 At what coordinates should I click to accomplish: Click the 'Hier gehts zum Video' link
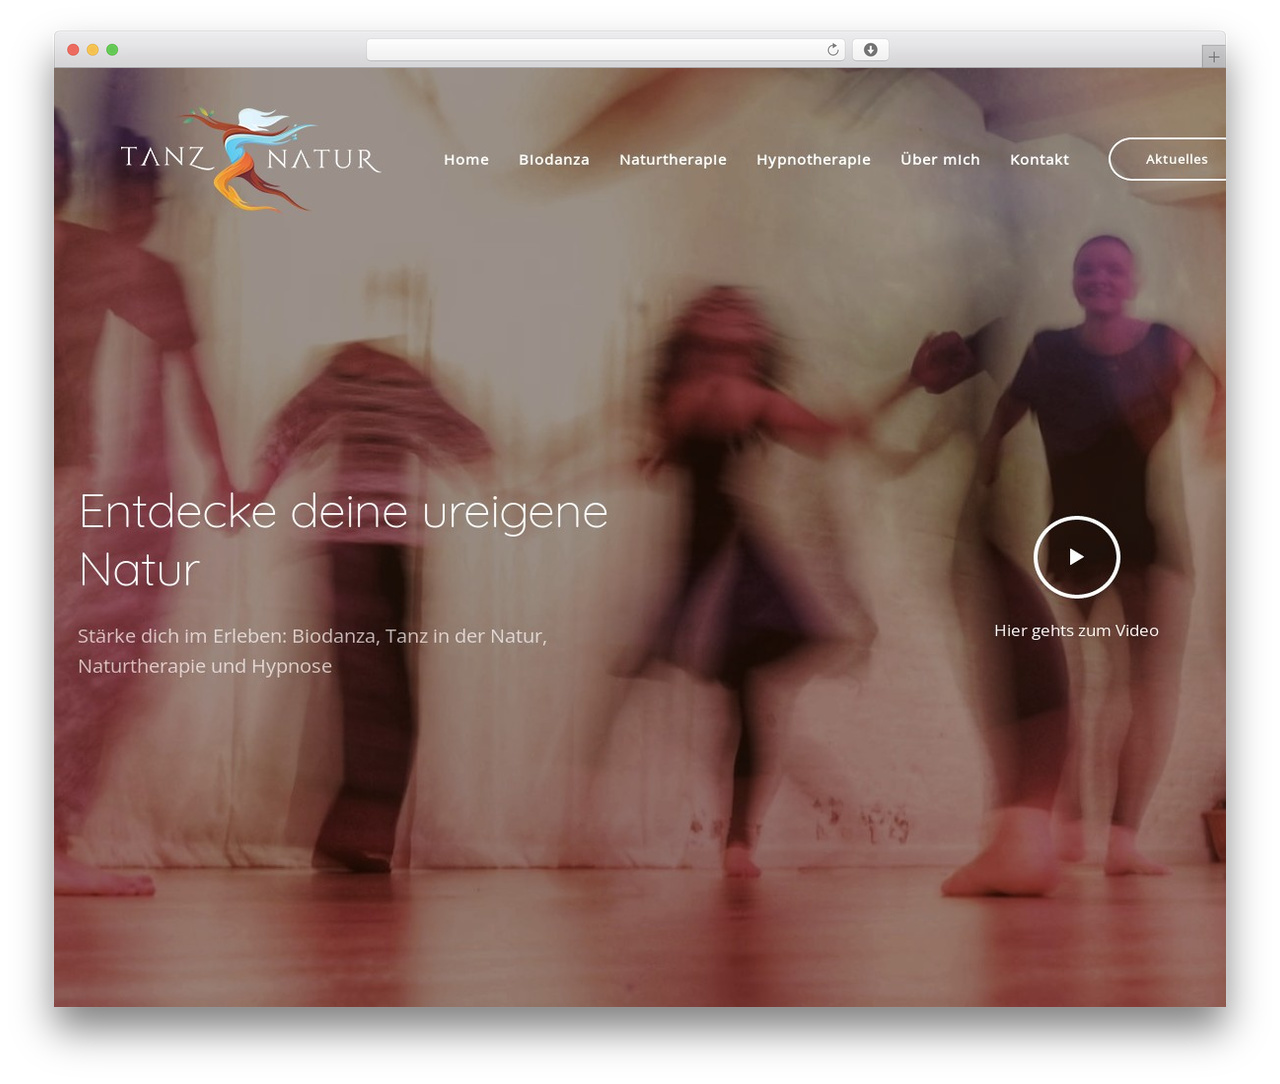(1076, 630)
